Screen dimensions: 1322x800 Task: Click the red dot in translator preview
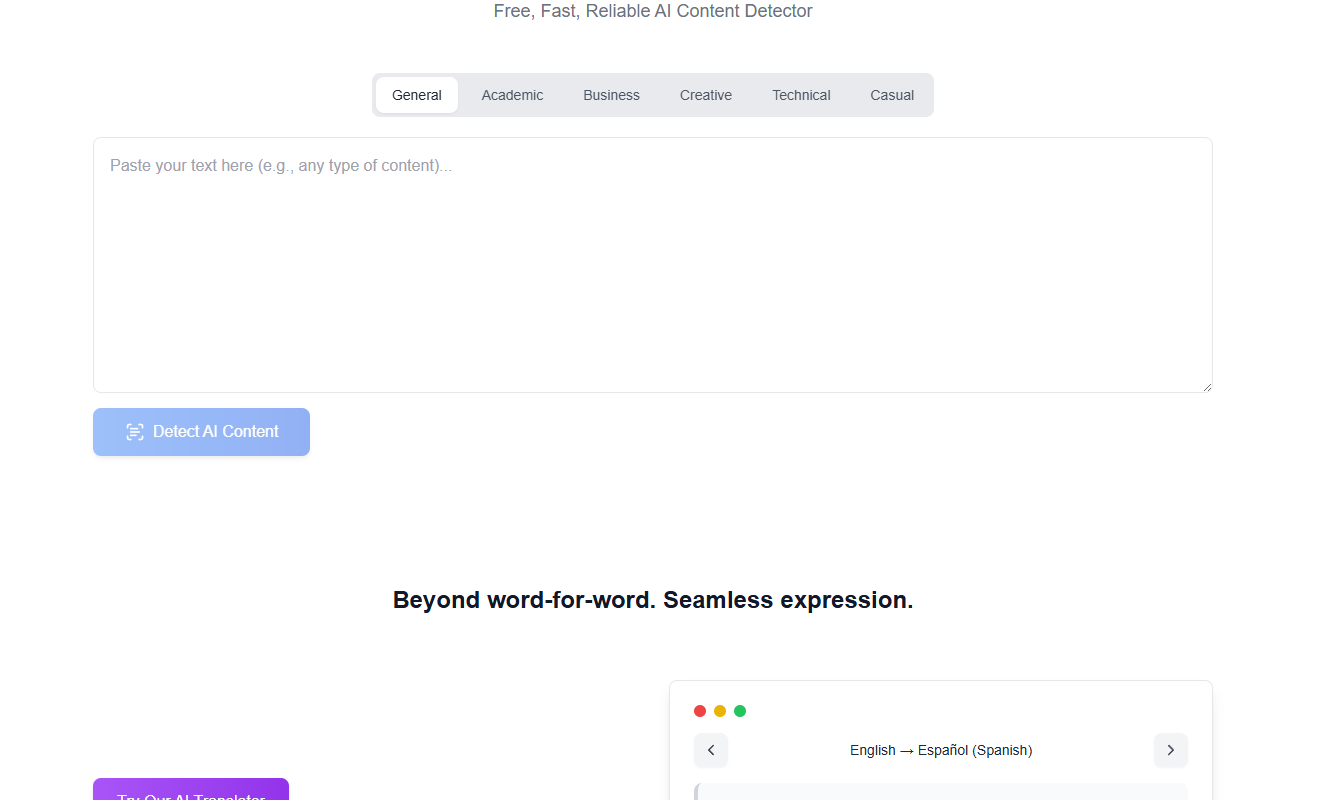tap(700, 711)
